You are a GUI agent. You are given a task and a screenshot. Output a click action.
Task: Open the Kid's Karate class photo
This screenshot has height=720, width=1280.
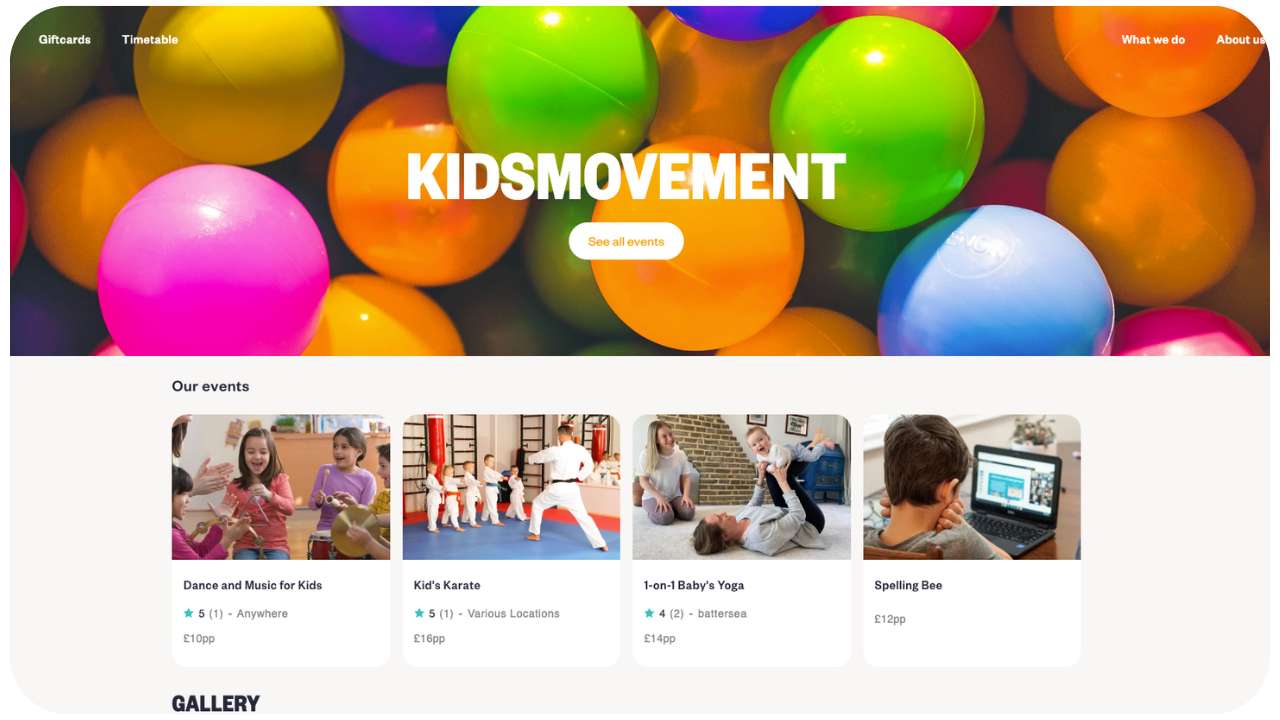511,487
